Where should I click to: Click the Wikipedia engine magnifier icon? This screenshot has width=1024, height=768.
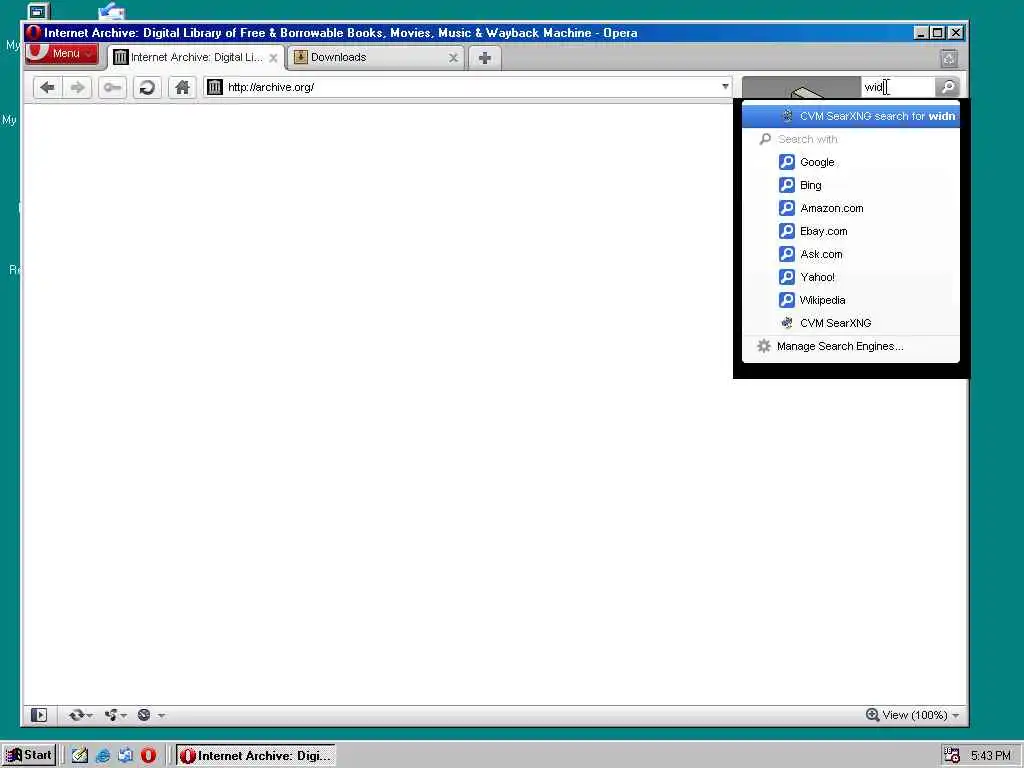[787, 300]
